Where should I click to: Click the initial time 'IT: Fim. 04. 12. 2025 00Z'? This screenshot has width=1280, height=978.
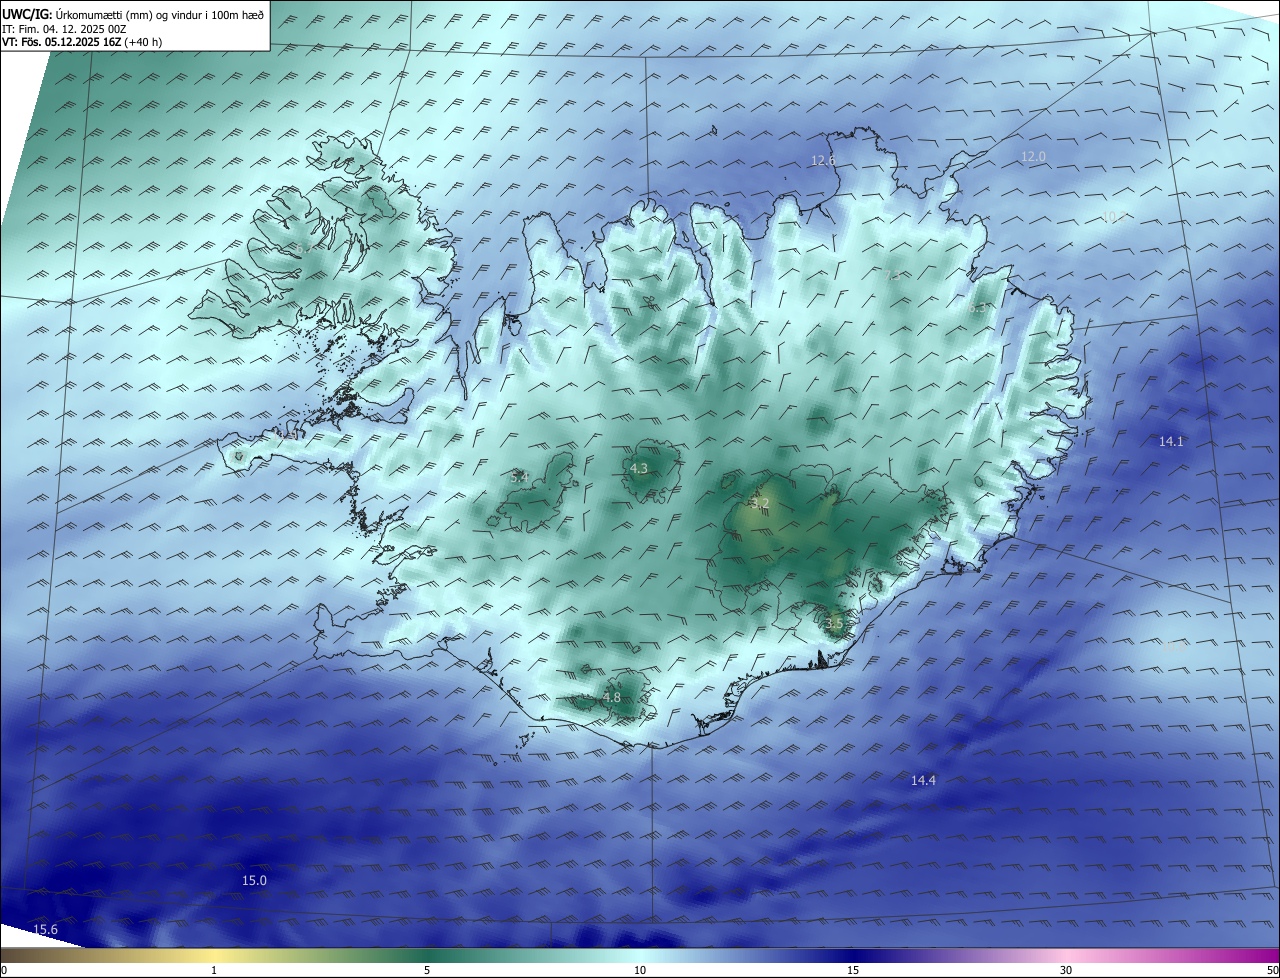pos(64,29)
